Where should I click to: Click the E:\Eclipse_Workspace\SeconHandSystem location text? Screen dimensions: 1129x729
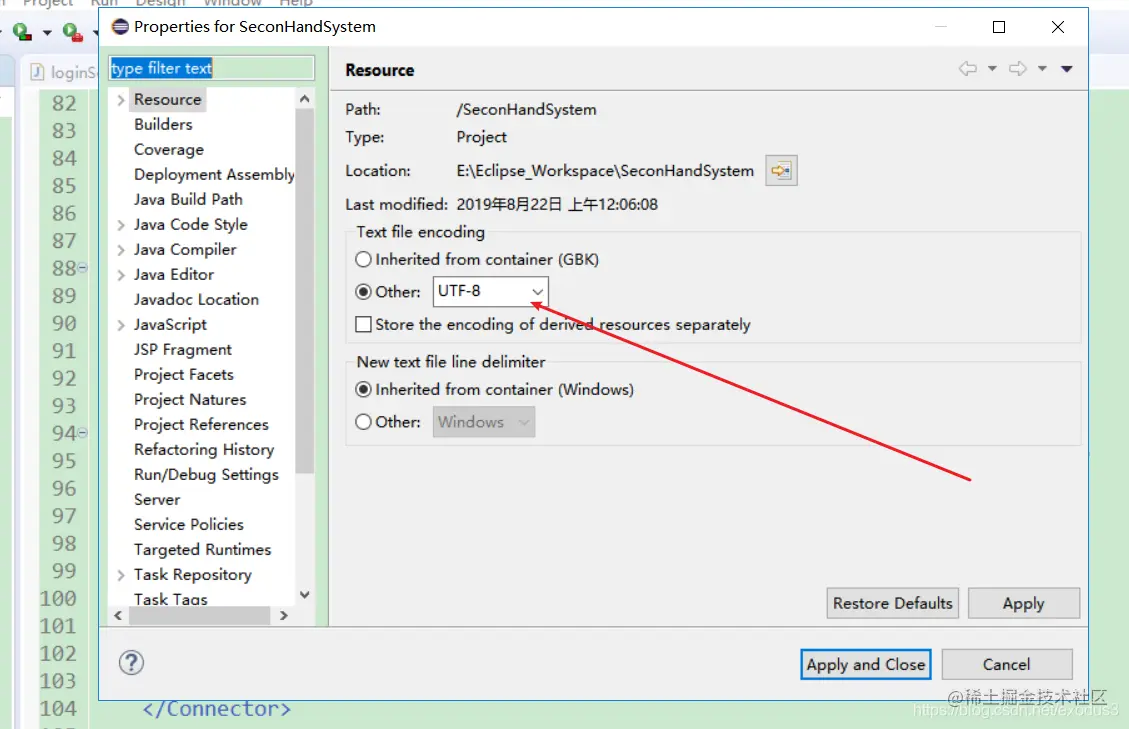pyautogui.click(x=605, y=171)
